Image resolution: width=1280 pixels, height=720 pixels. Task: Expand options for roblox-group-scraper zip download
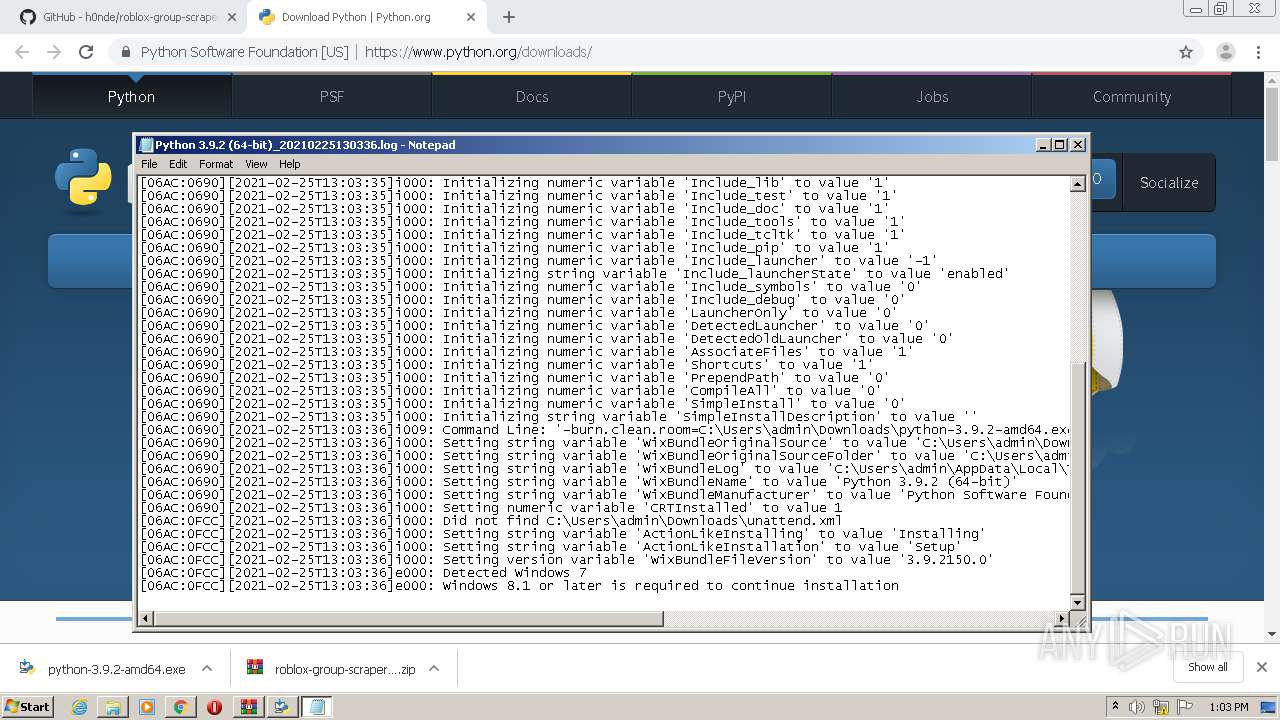pyautogui.click(x=435, y=669)
